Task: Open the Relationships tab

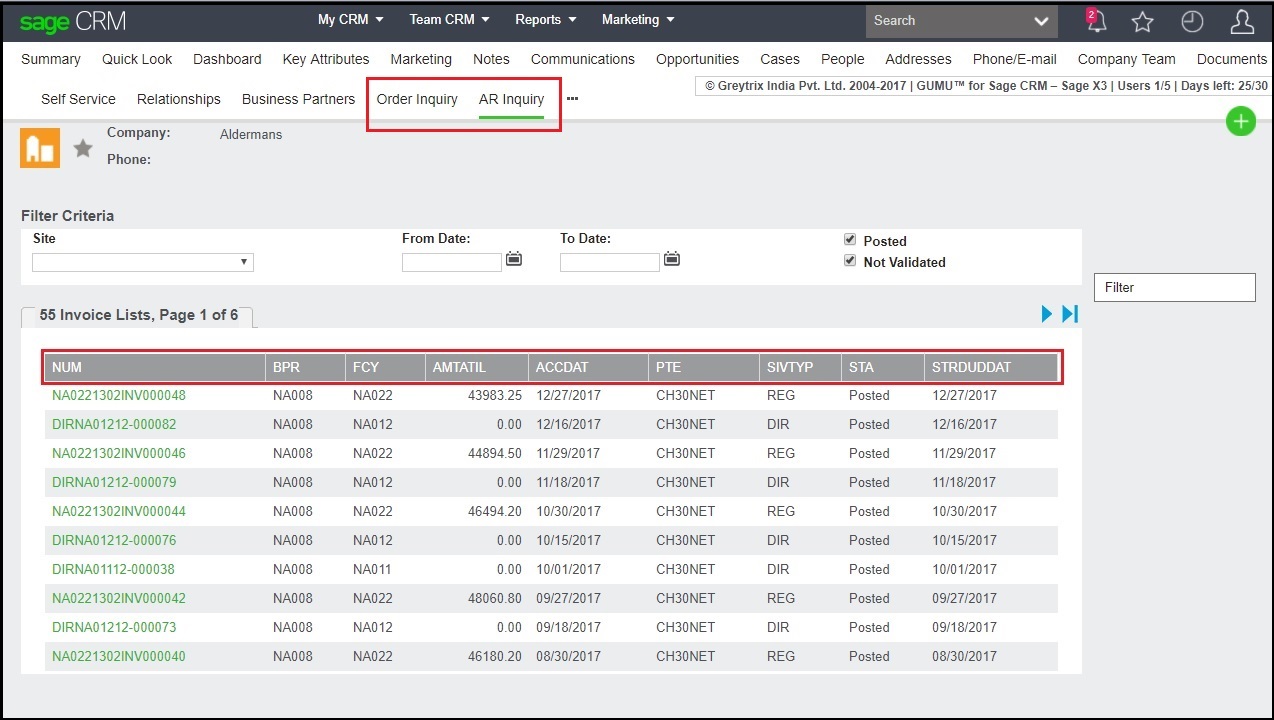Action: 179,99
